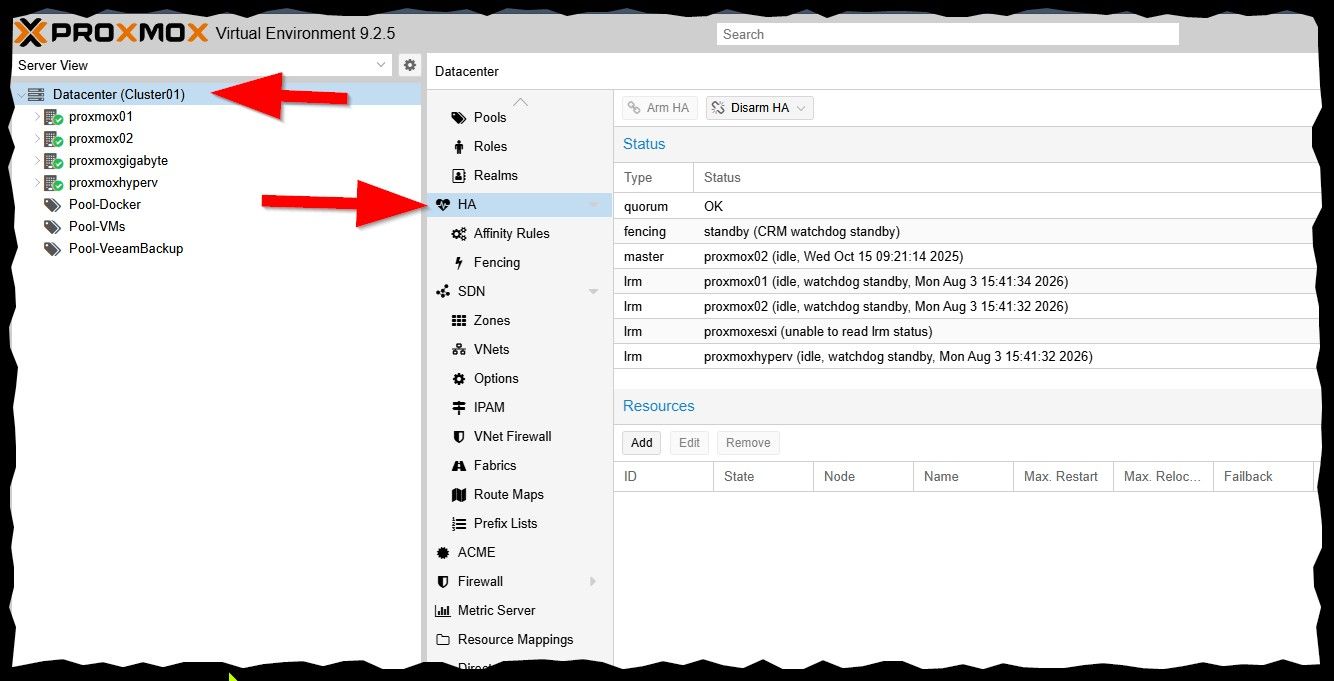Open the Zones menu item

[x=519, y=321]
